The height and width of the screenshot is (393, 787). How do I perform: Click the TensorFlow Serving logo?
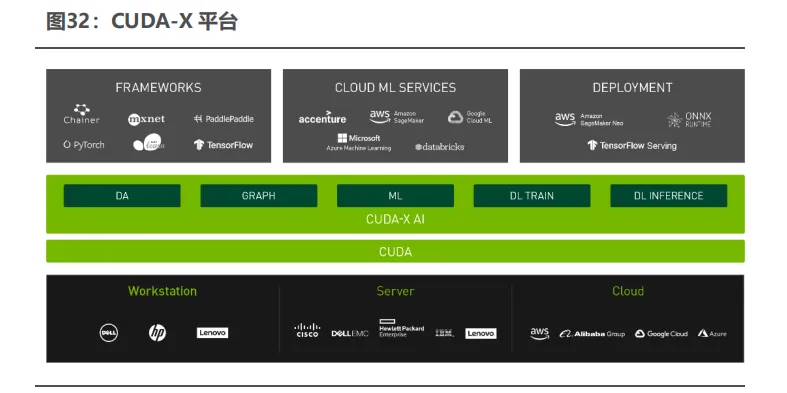[632, 146]
